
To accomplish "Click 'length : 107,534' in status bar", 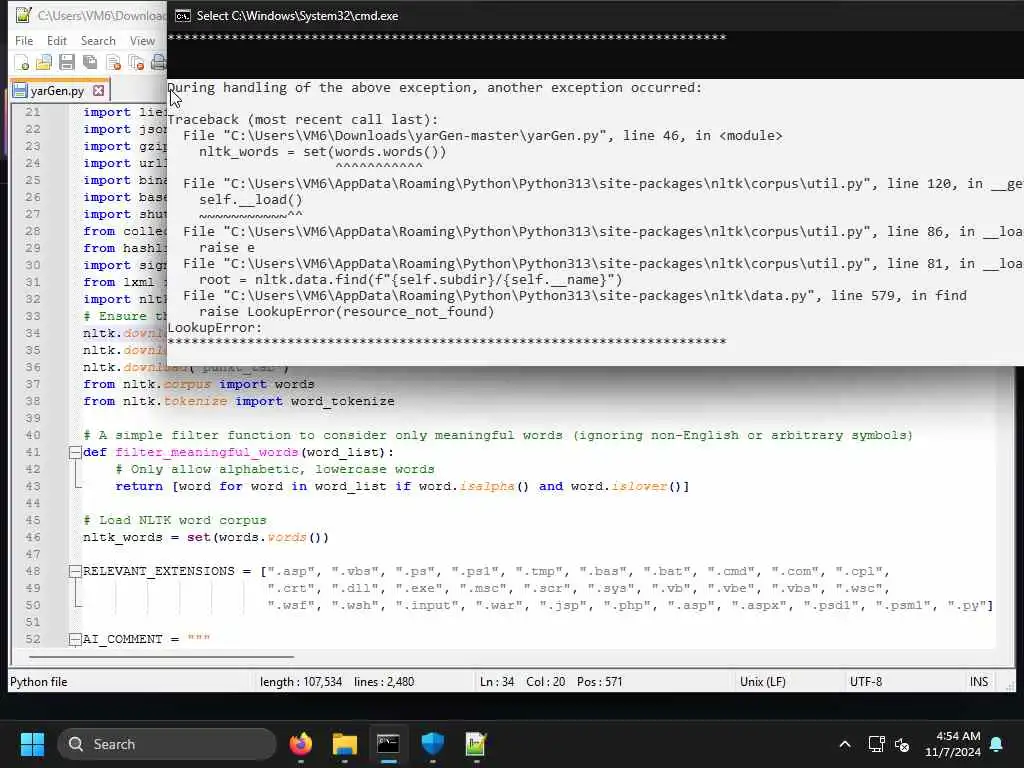I will click(301, 682).
